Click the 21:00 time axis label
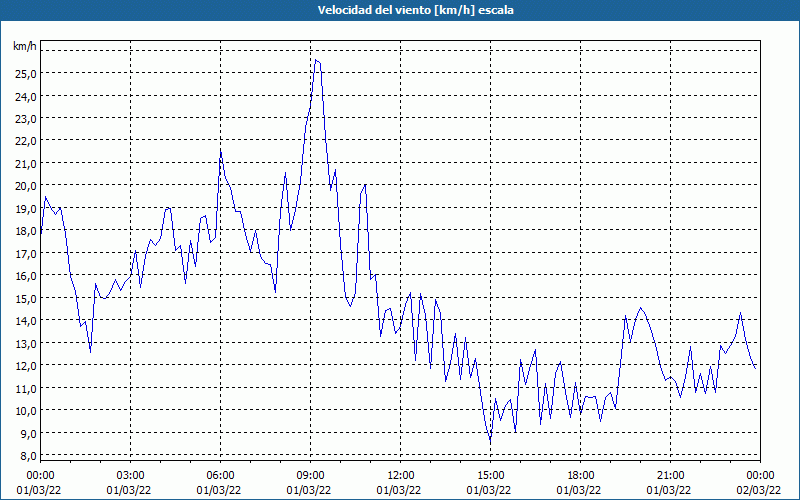The width and height of the screenshot is (800, 500). pyautogui.click(x=670, y=476)
